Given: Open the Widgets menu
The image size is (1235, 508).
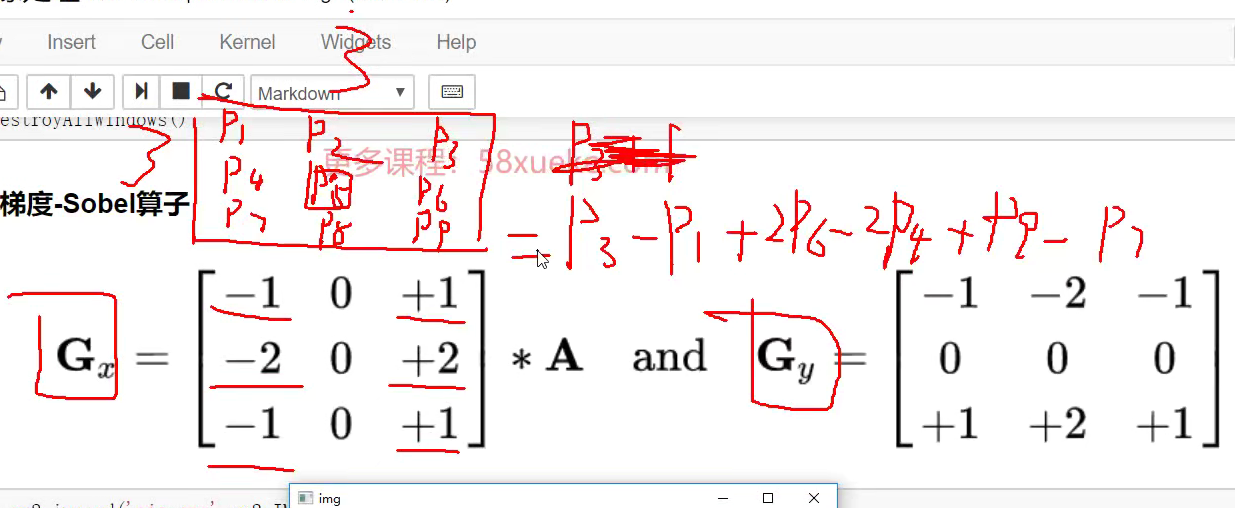Looking at the screenshot, I should tap(355, 42).
